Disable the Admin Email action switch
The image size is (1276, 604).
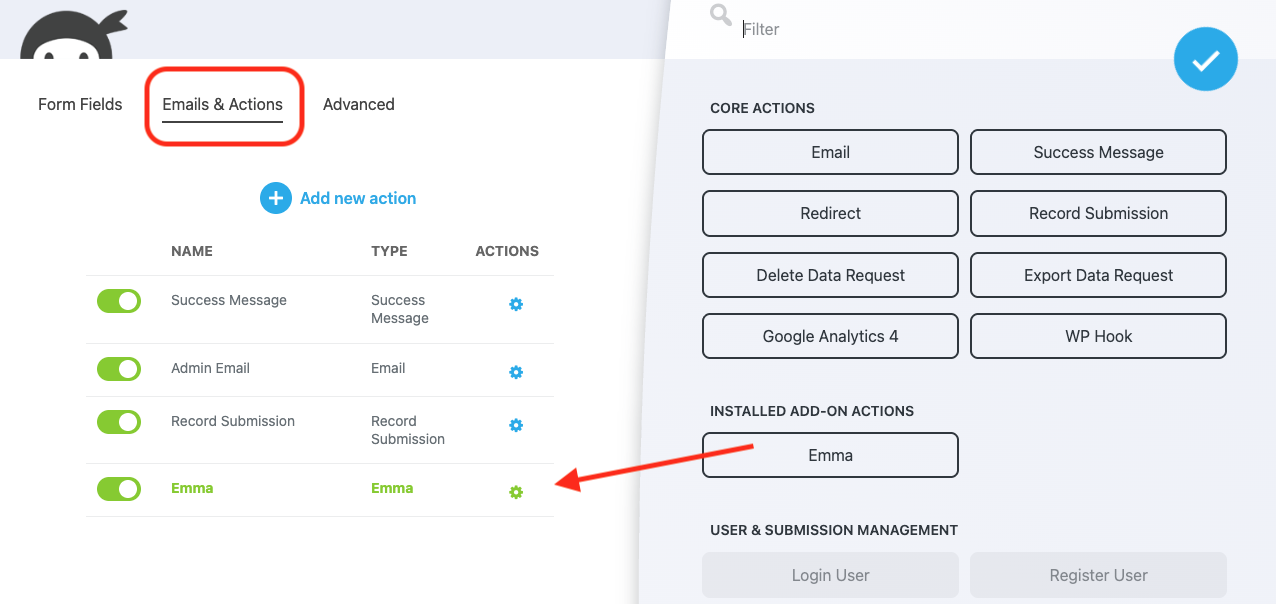click(119, 369)
